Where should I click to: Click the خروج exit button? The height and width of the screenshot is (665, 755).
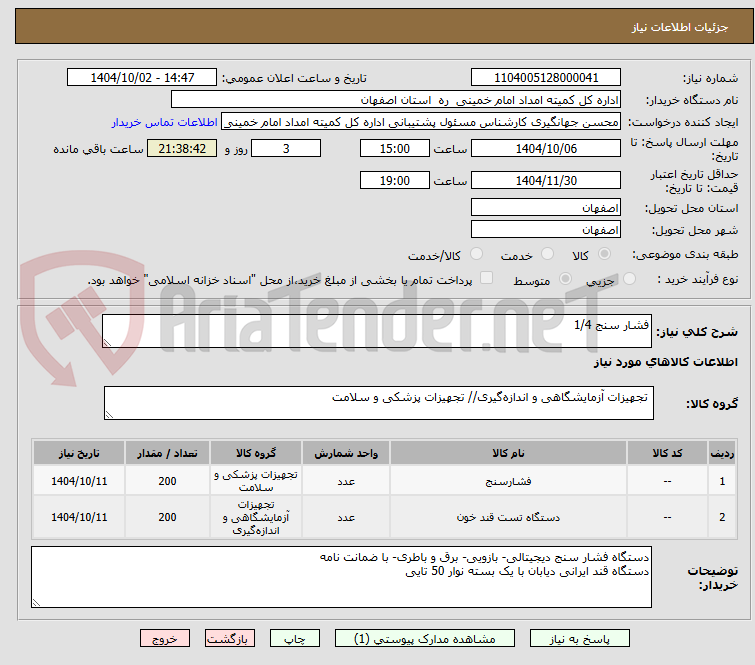[x=165, y=639]
